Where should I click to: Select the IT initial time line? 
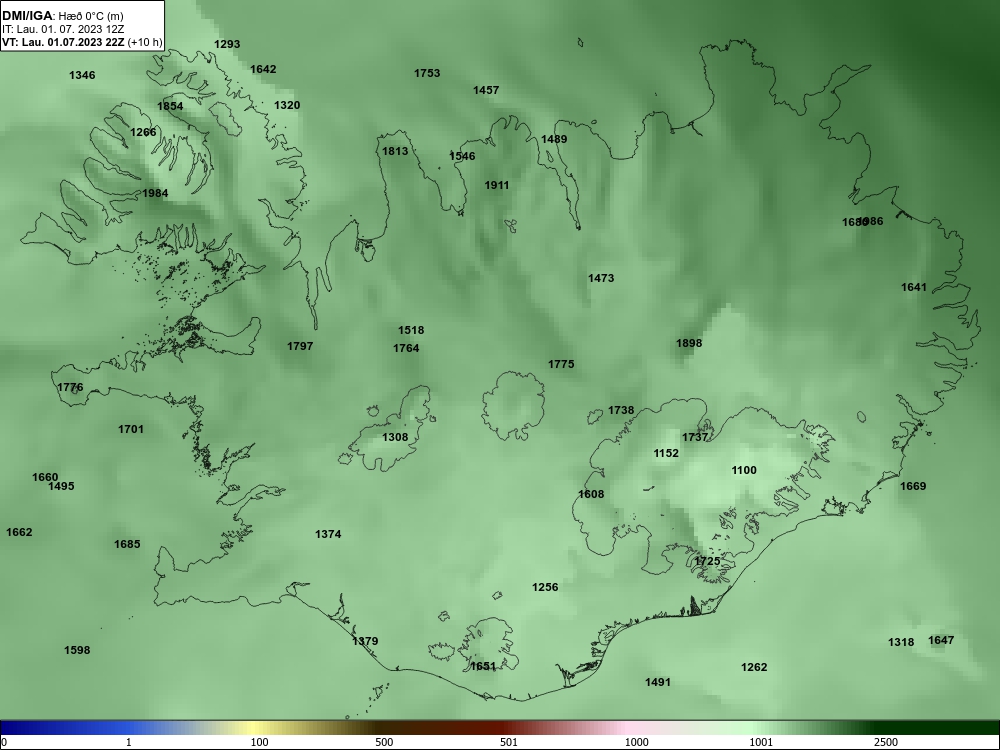tap(62, 29)
